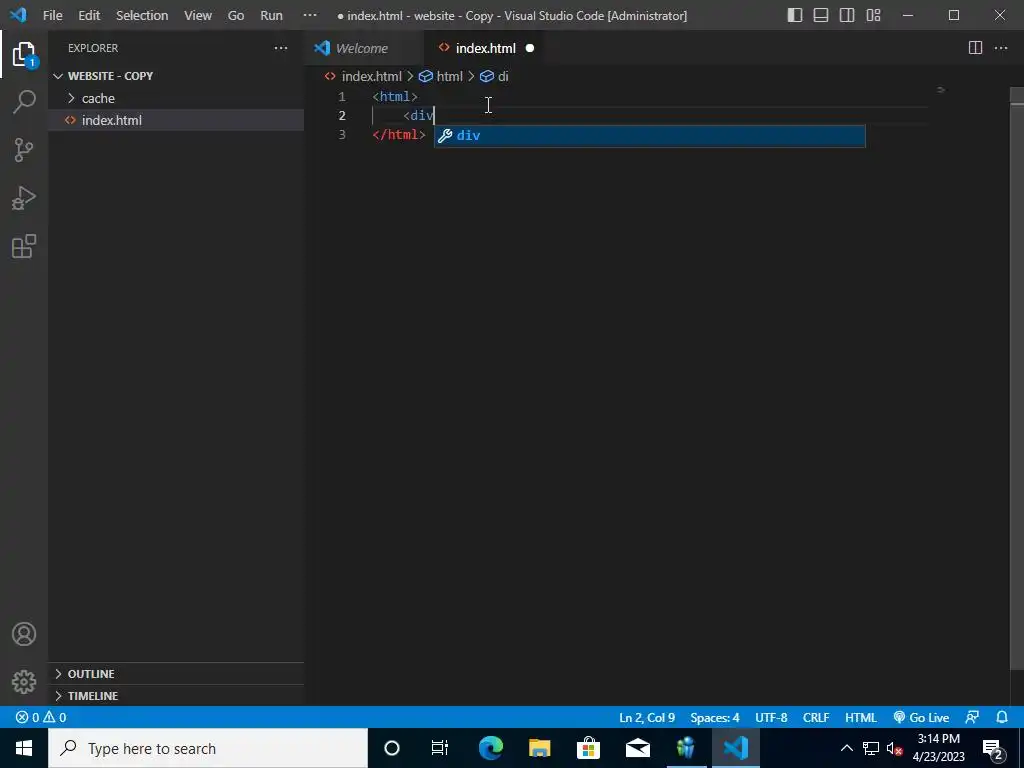Click UTF-8 encoding status item
Viewport: 1024px width, 768px height.
(x=771, y=717)
